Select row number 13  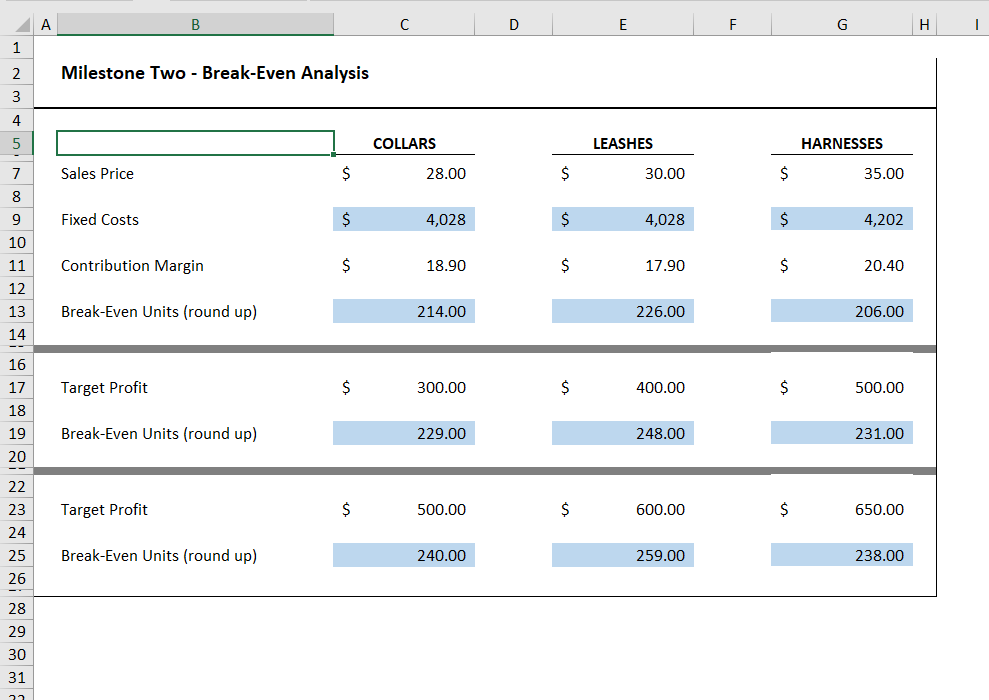[17, 311]
